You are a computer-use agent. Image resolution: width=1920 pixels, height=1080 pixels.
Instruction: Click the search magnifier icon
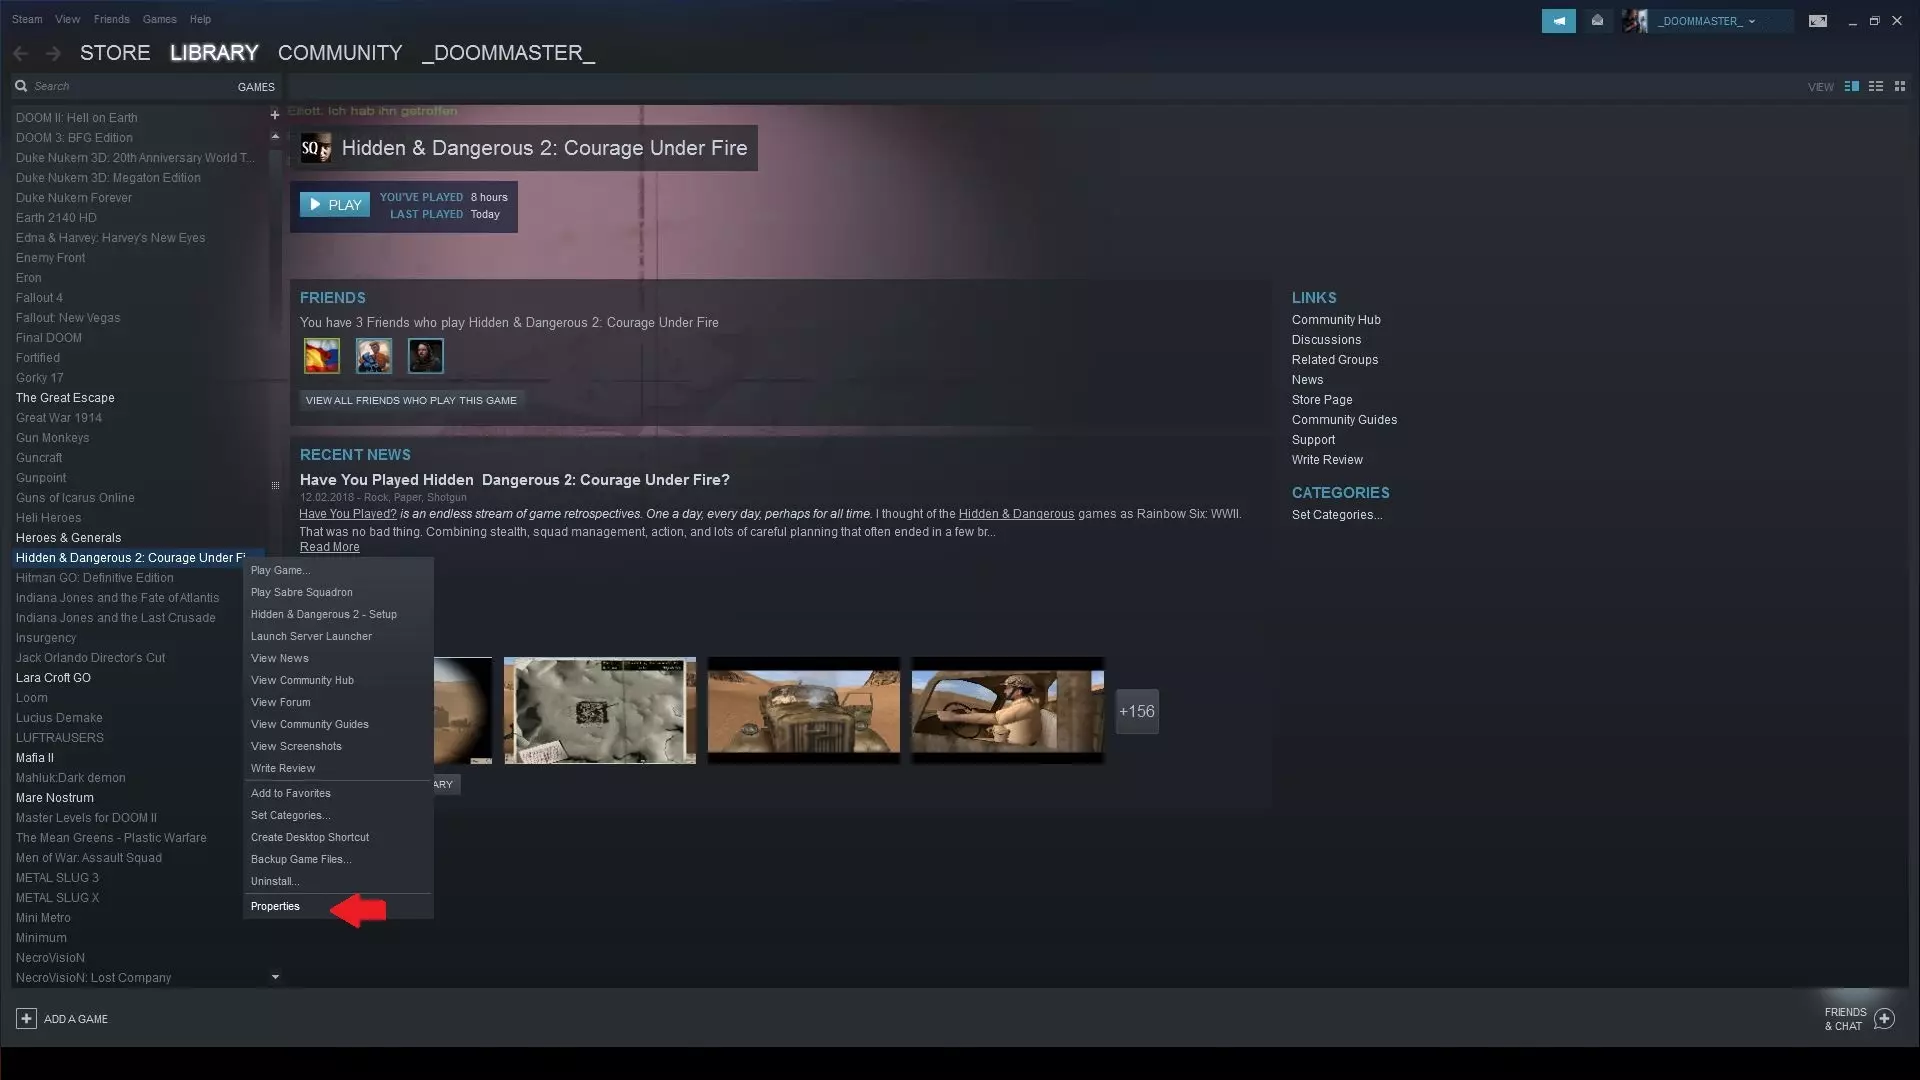click(x=21, y=86)
